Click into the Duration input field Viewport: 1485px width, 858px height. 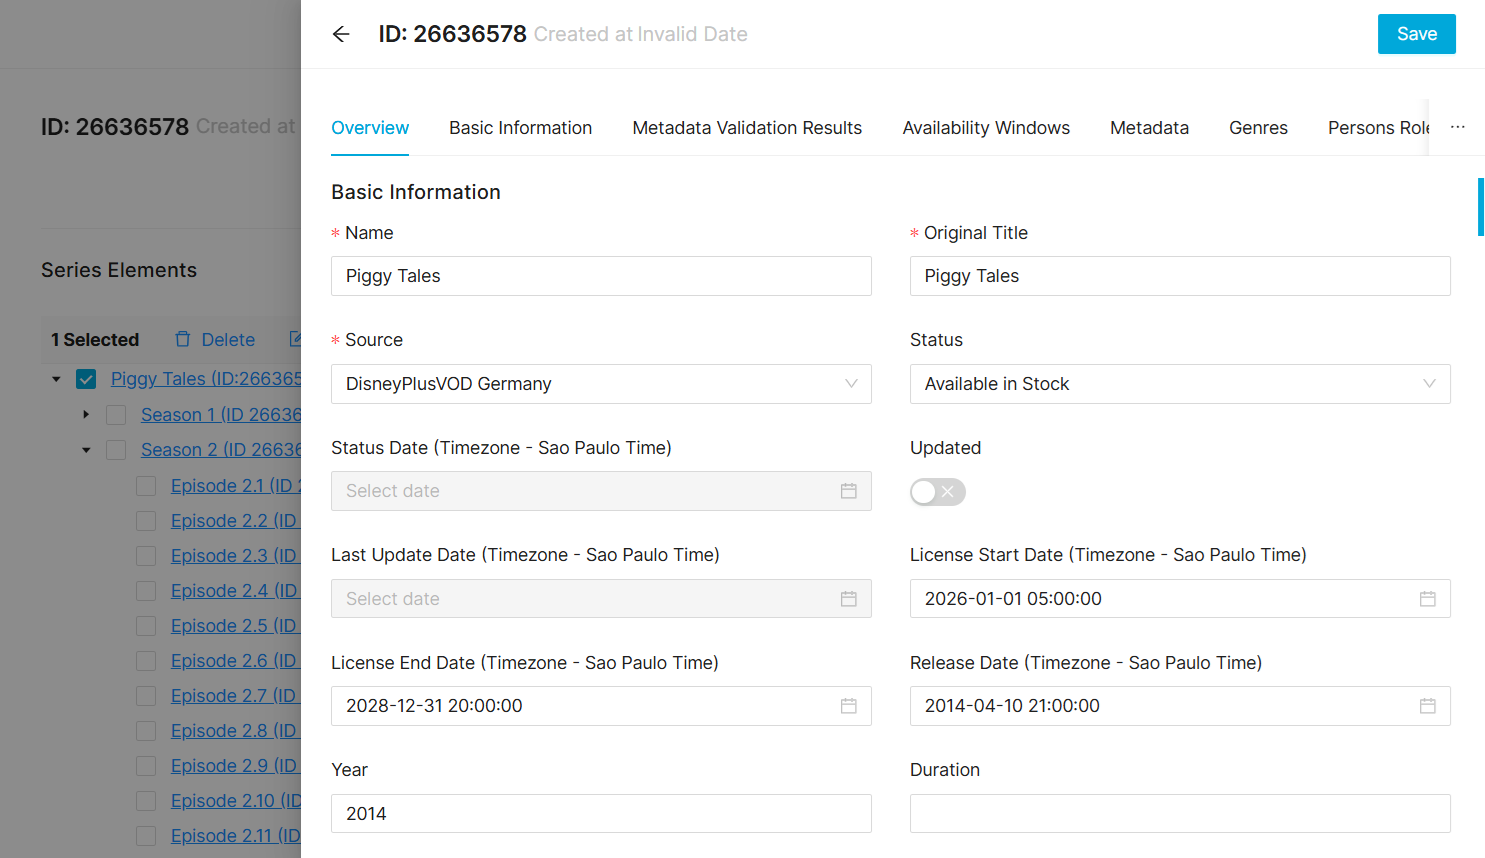tap(1179, 814)
